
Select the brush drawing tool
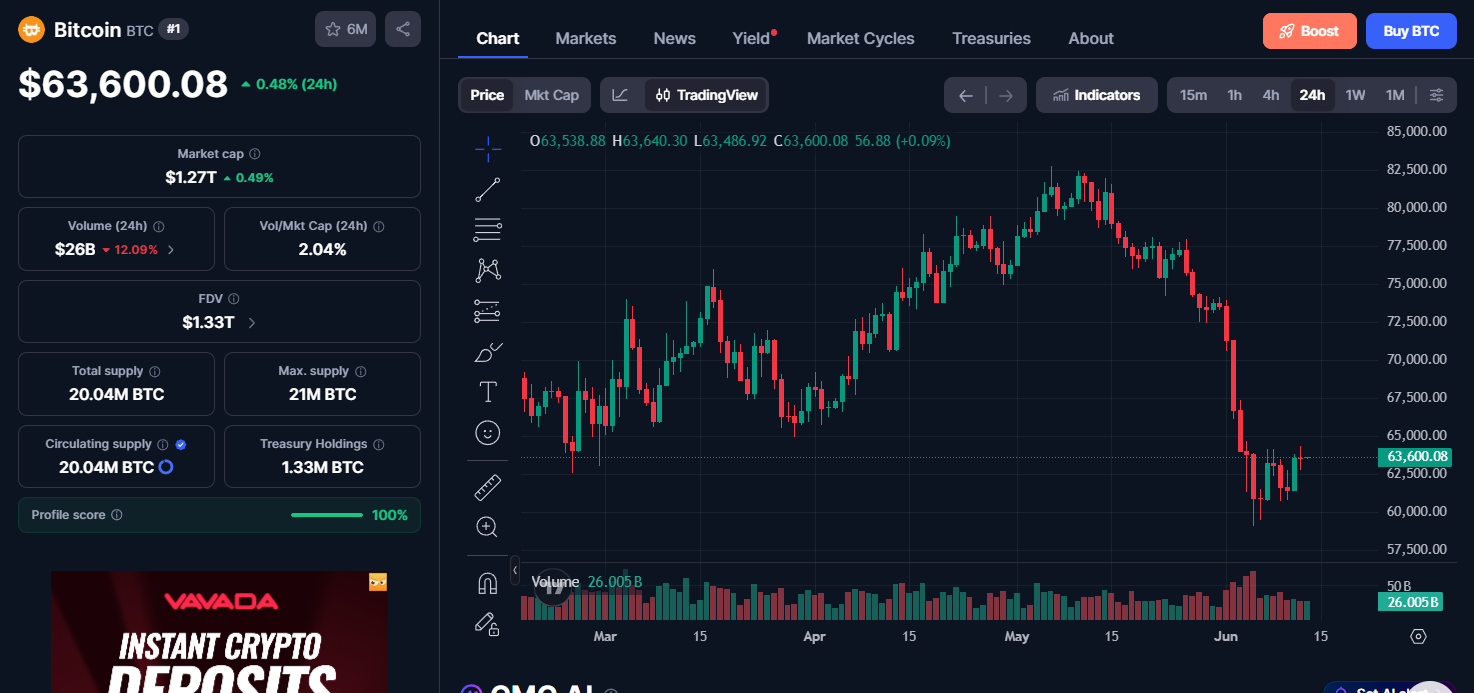(x=488, y=352)
